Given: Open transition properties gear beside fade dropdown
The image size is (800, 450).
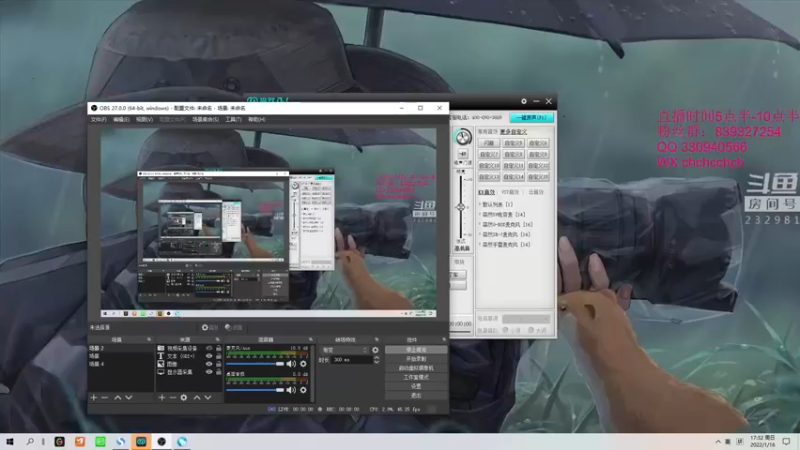Looking at the screenshot, I should pyautogui.click(x=376, y=350).
